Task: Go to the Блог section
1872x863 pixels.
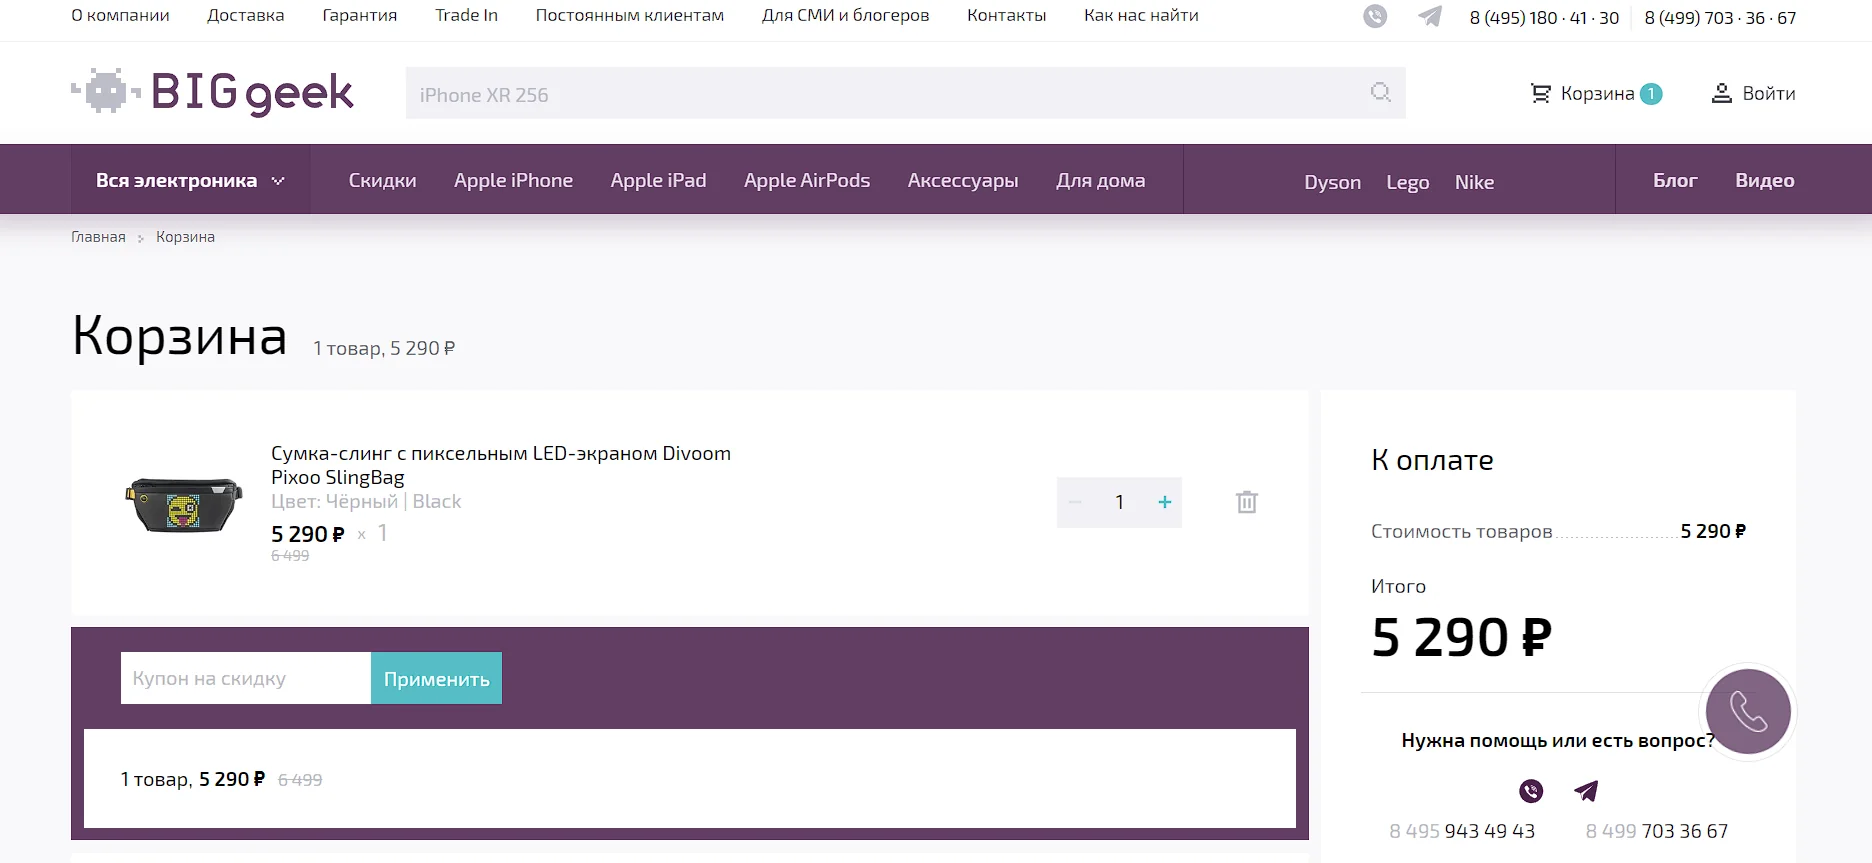Action: coord(1675,180)
